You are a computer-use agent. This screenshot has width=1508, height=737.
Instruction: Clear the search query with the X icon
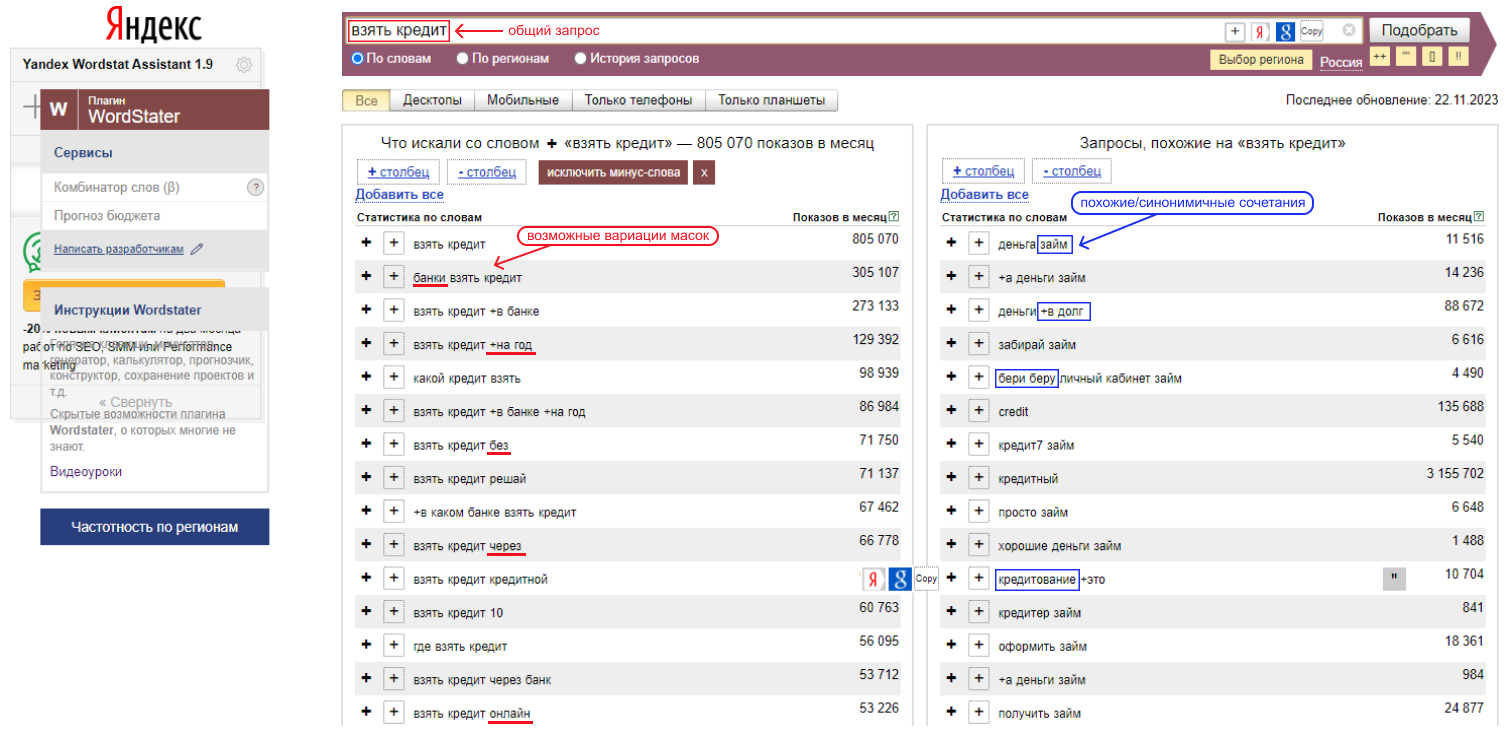(x=1348, y=30)
